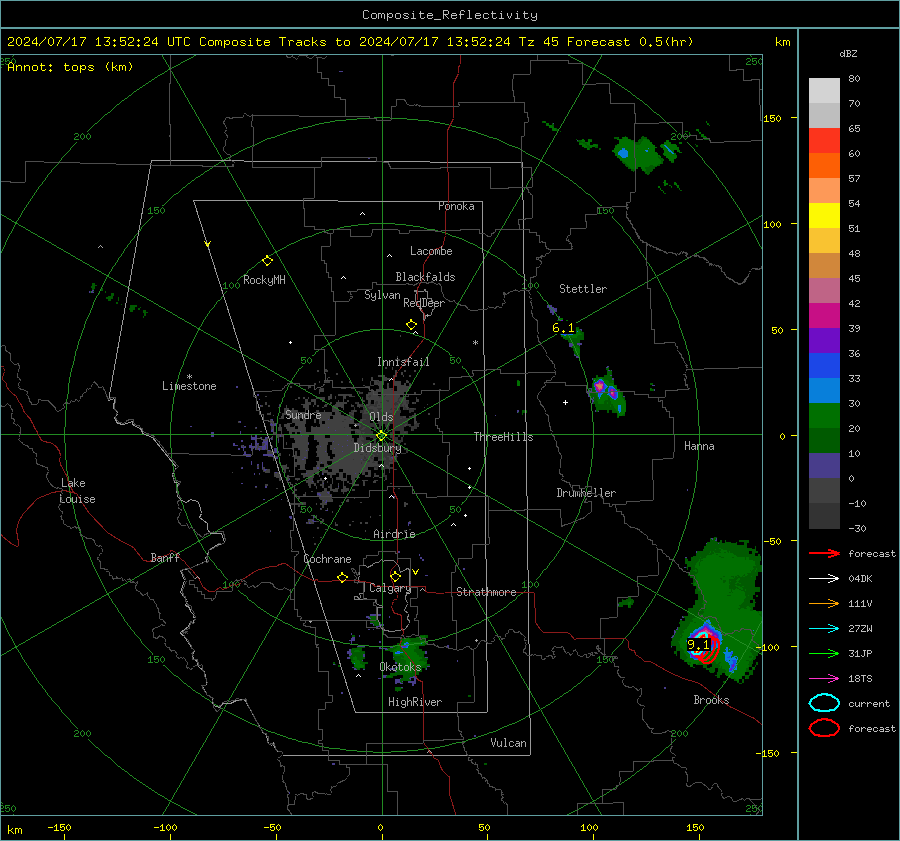Click the Hanna town label
The height and width of the screenshot is (841, 900).
699,446
